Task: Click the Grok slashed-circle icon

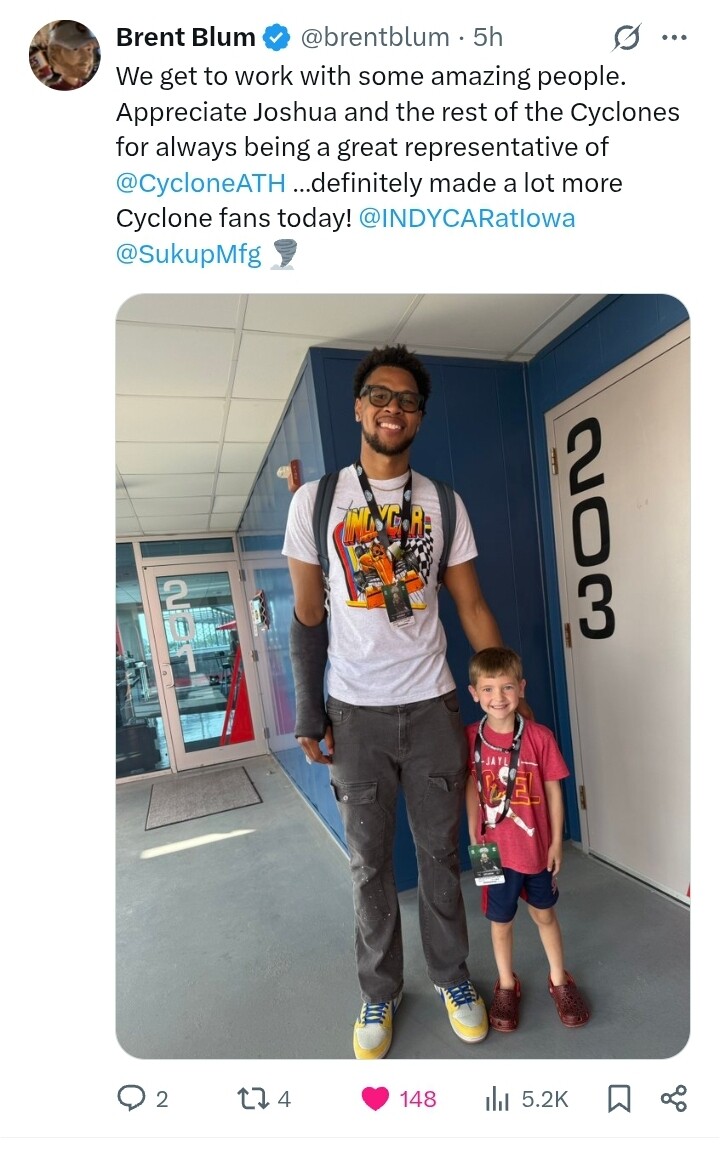Action: 627,37
